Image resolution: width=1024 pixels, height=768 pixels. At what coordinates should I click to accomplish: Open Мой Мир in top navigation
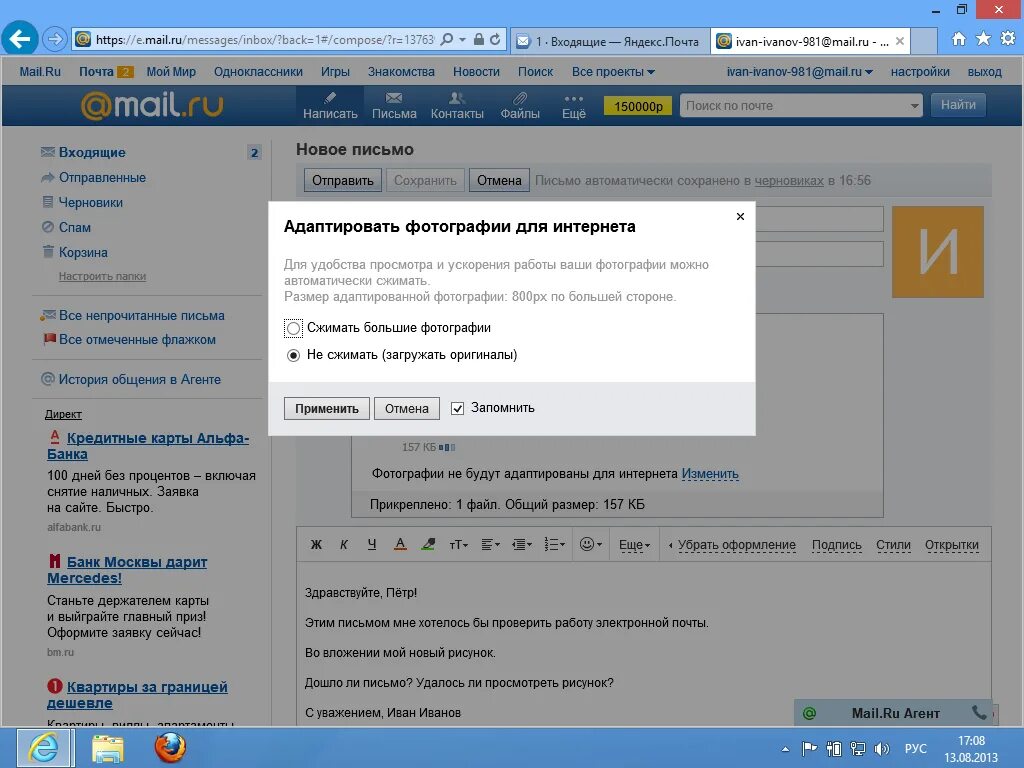[171, 72]
